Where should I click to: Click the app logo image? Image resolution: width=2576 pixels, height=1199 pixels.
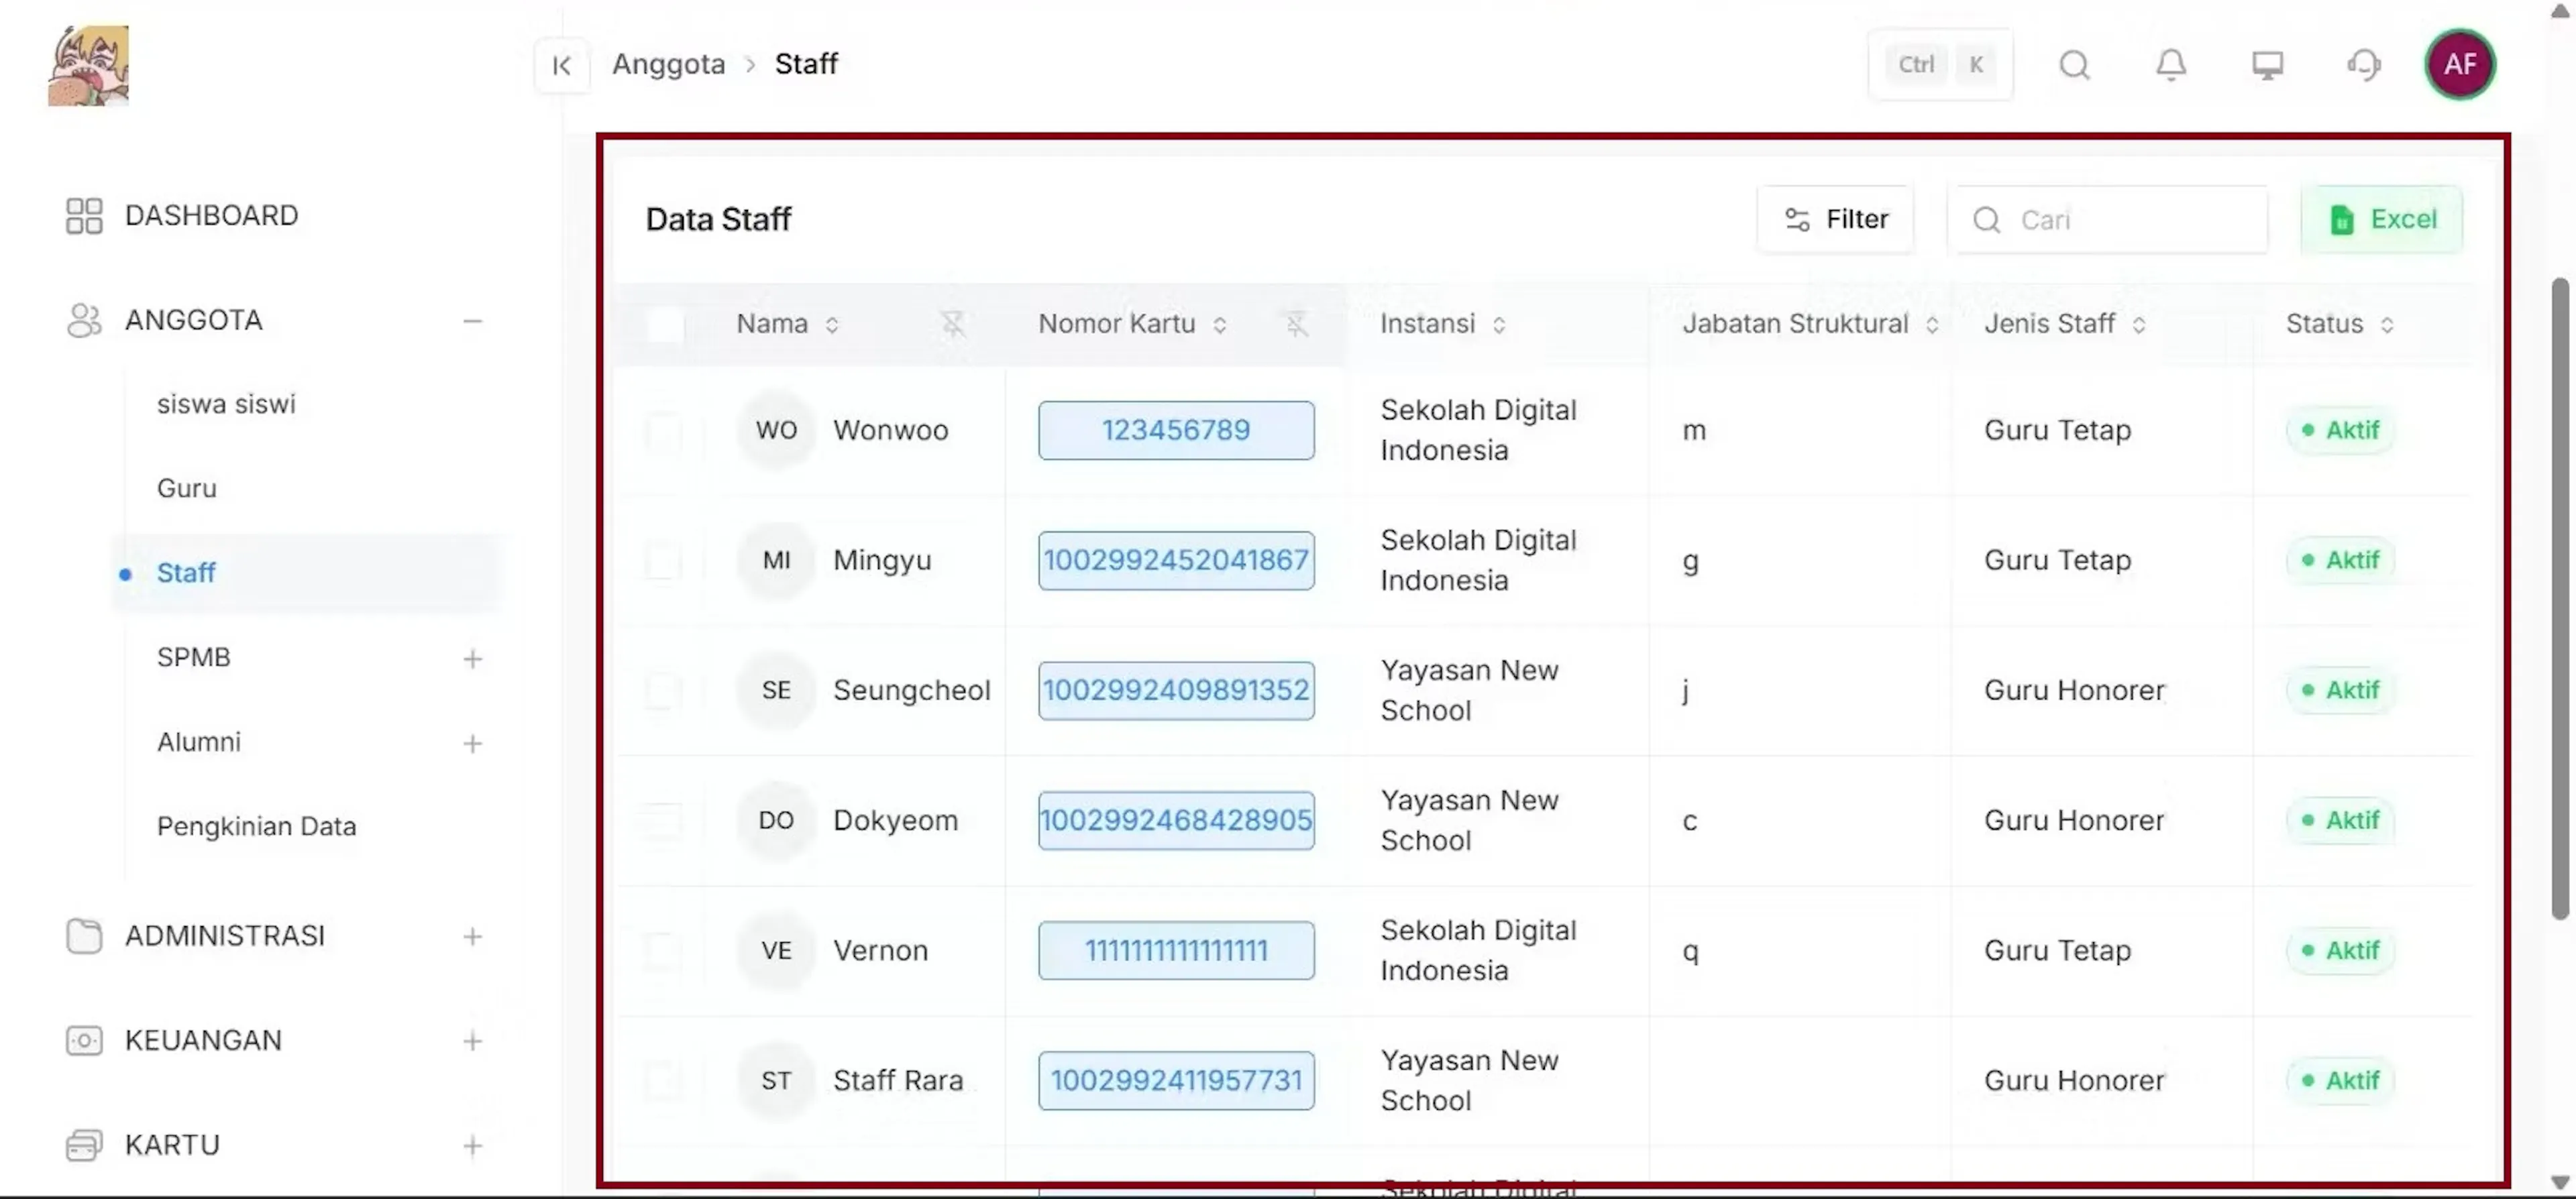[88, 65]
